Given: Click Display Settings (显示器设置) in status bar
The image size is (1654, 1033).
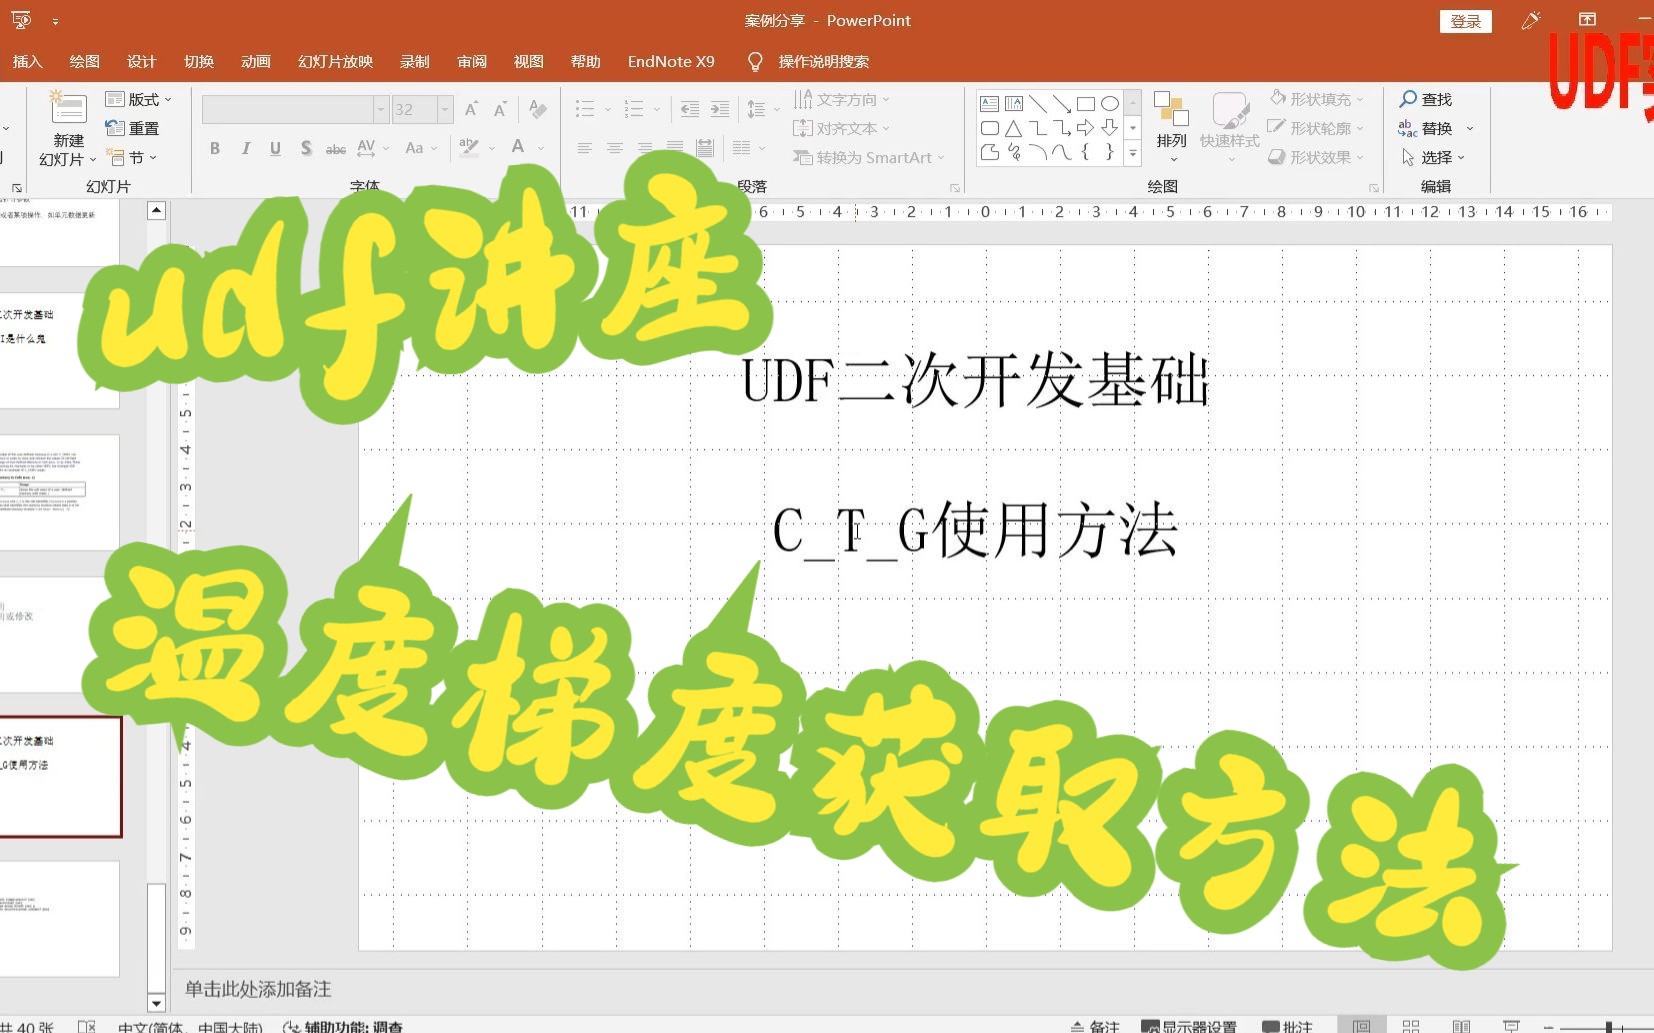Looking at the screenshot, I should pyautogui.click(x=1189, y=1026).
